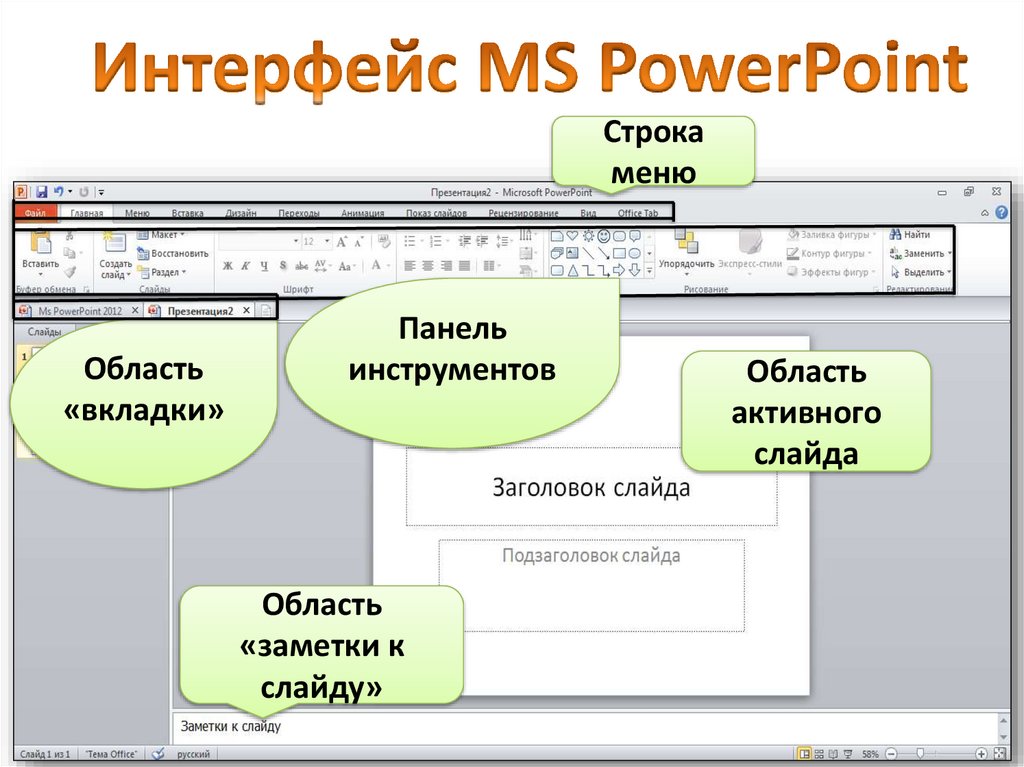Open the Раздел dropdown

click(x=162, y=272)
